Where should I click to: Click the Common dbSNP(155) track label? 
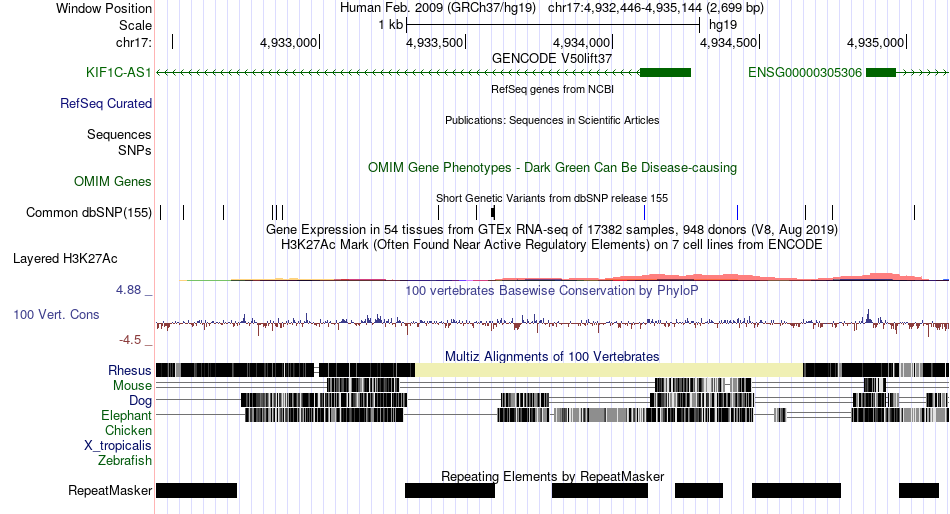pos(89,213)
